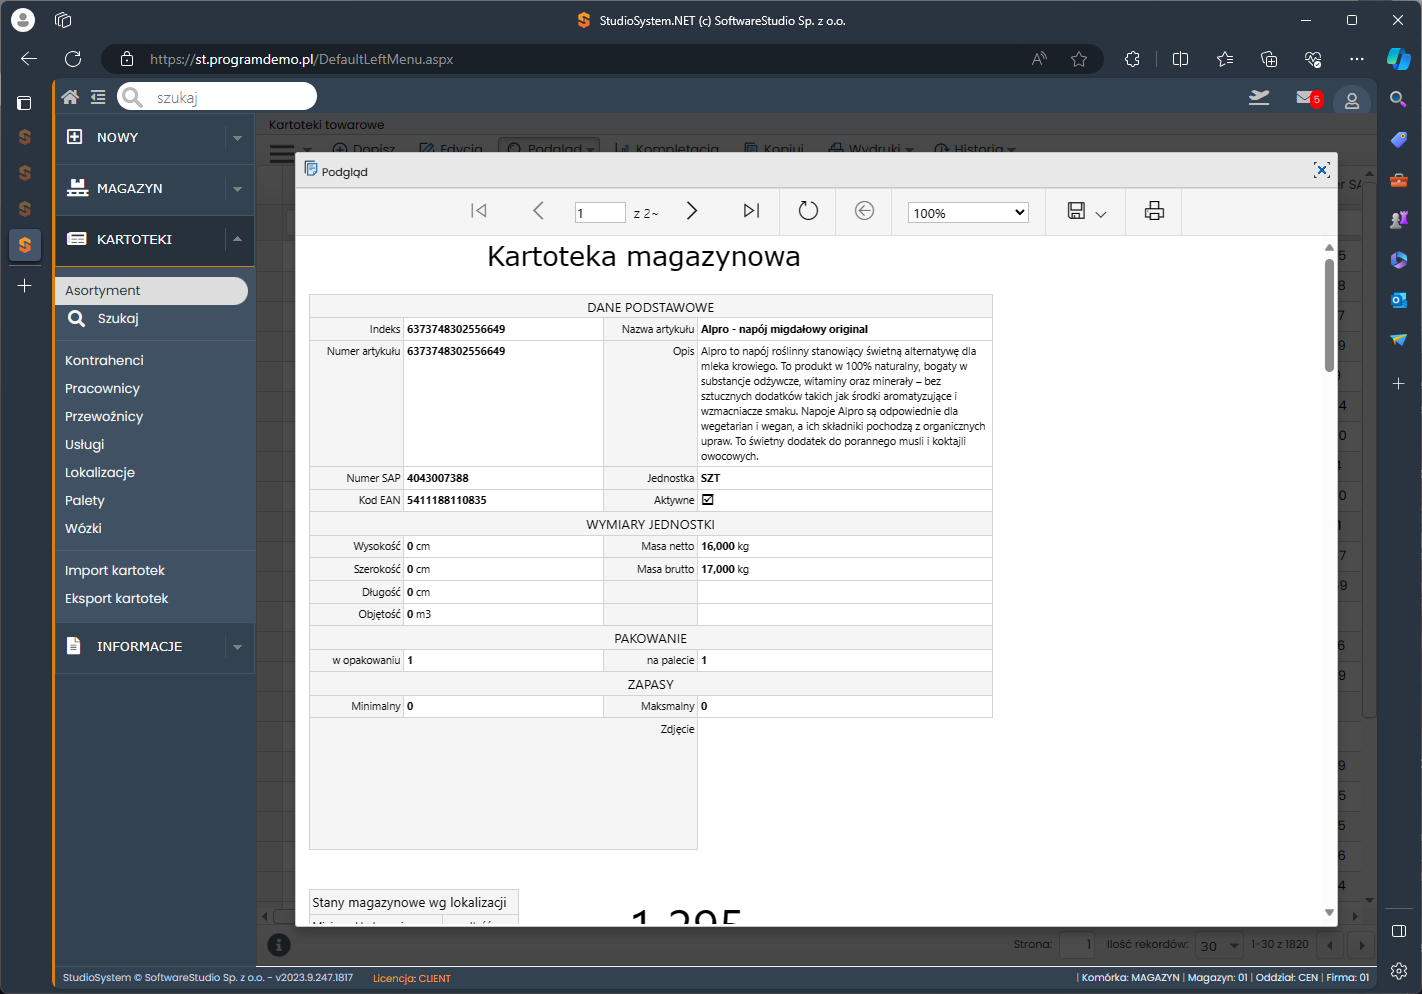The image size is (1422, 994).
Task: Open Wózki in sidebar
Action: tap(84, 528)
